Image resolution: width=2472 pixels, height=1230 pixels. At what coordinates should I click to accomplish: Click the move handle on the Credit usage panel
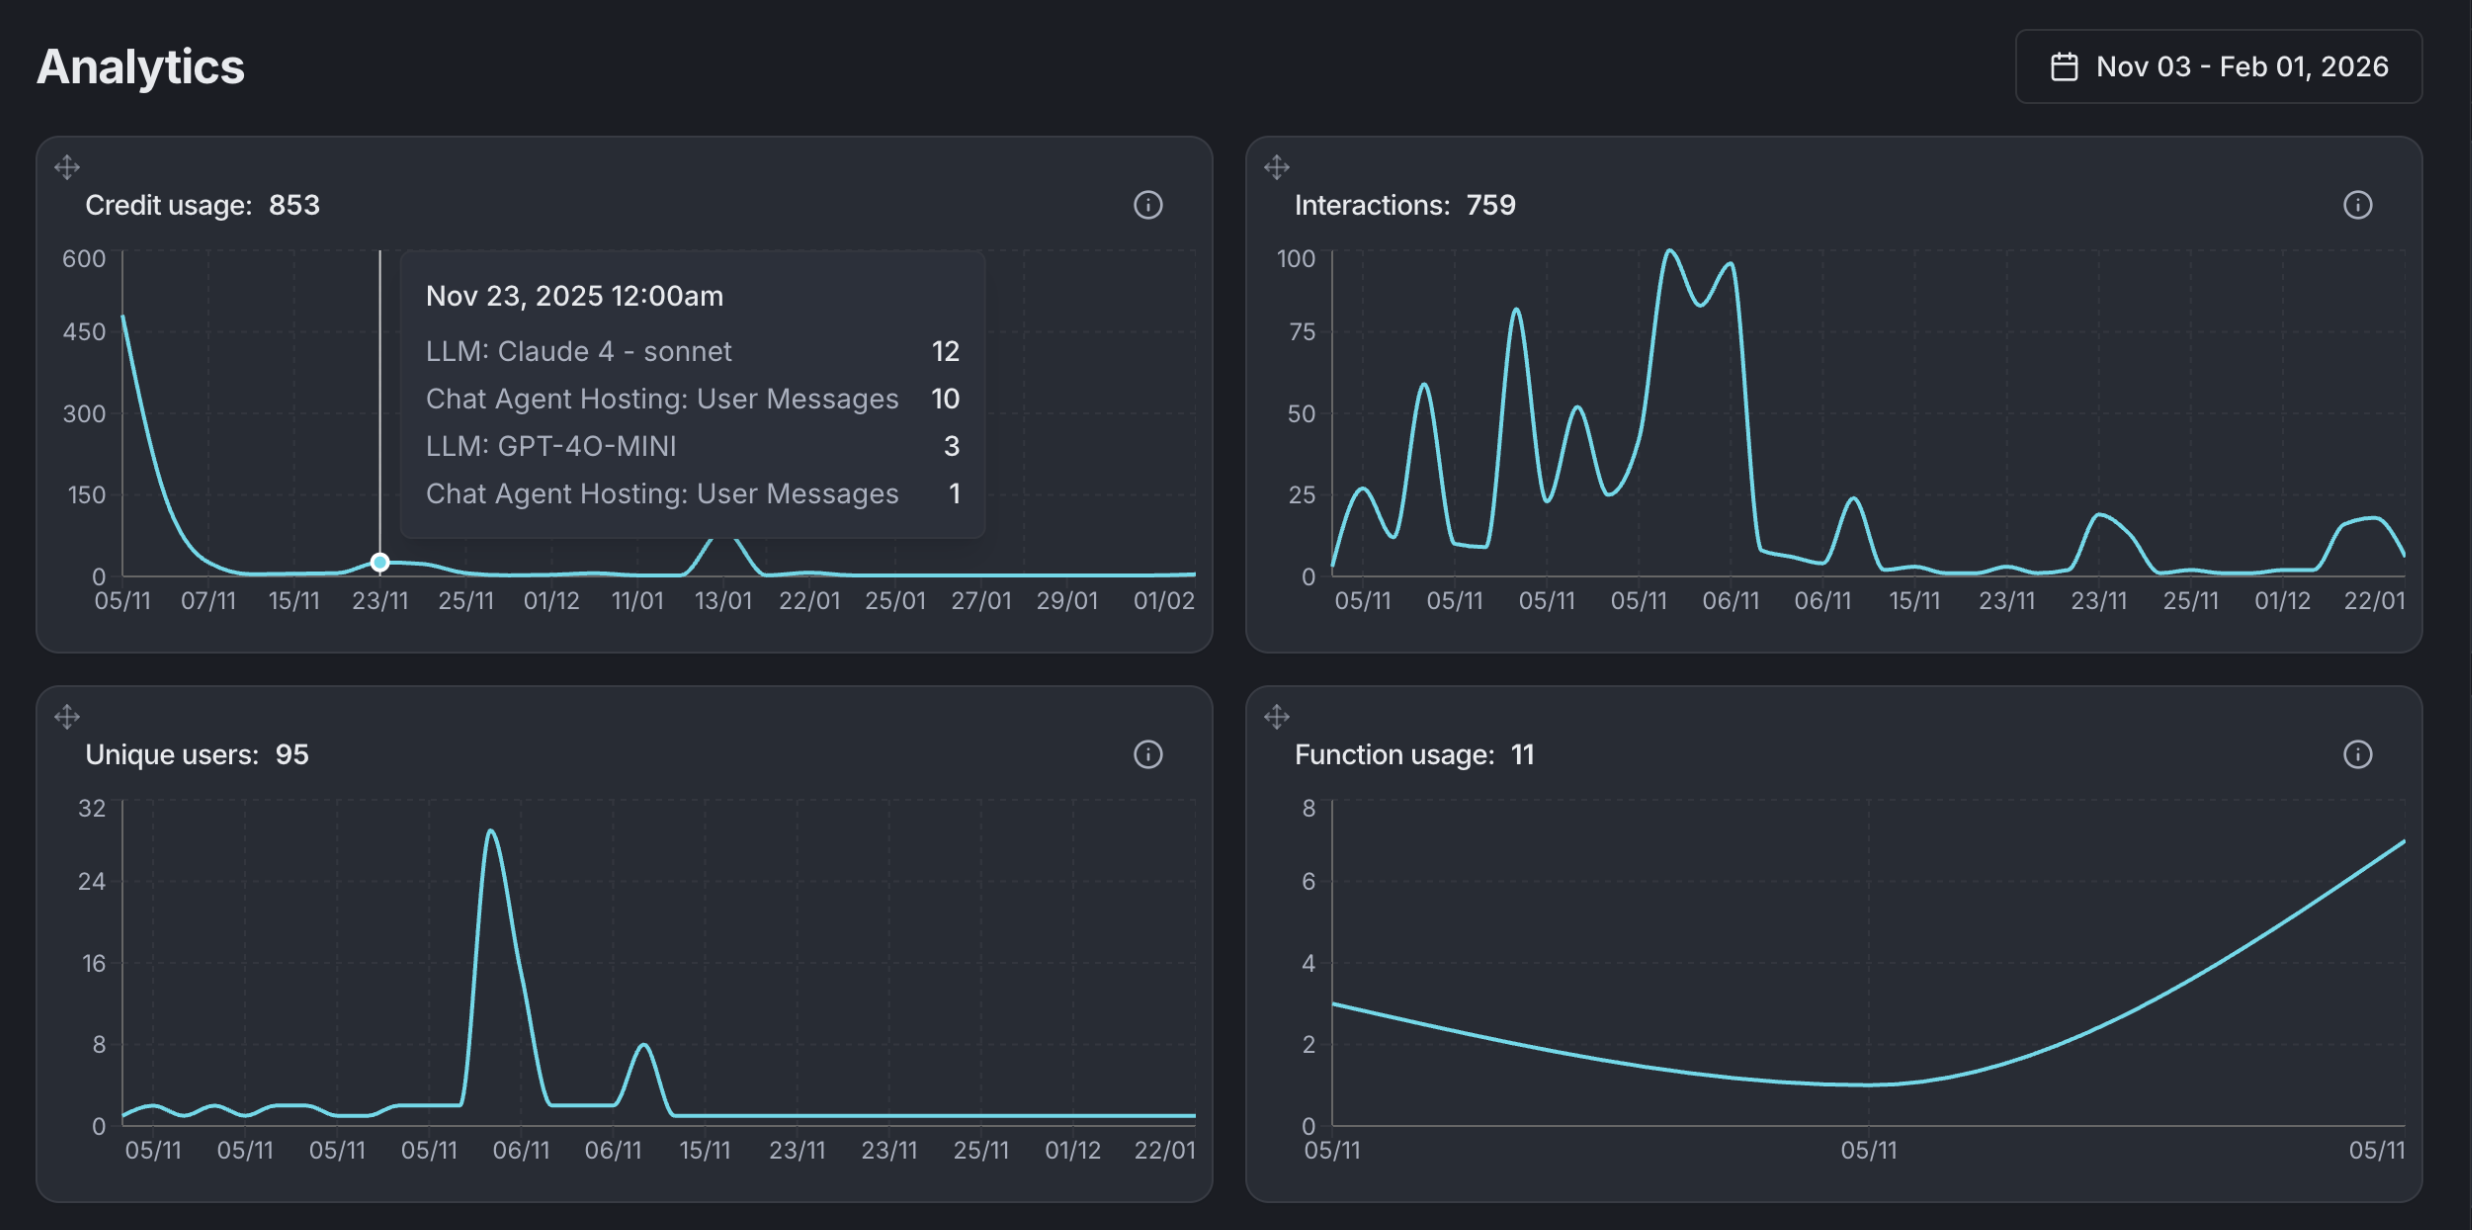pos(67,167)
